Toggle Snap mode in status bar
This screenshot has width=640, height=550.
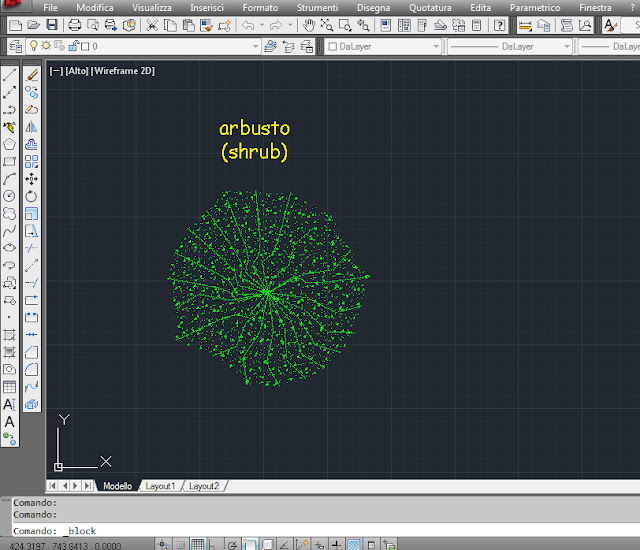click(x=180, y=544)
